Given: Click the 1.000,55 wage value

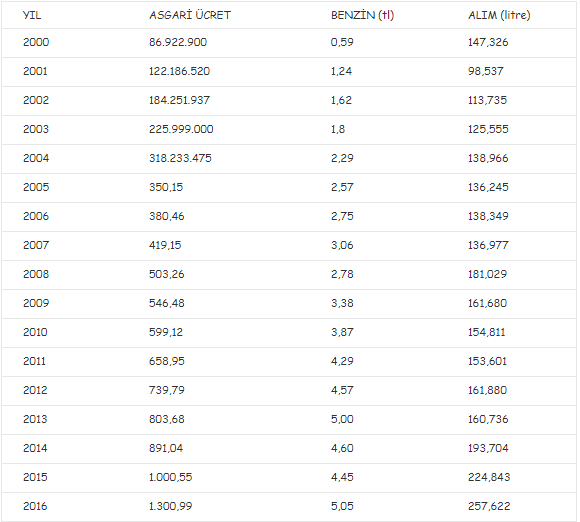Looking at the screenshot, I should pyautogui.click(x=171, y=477).
